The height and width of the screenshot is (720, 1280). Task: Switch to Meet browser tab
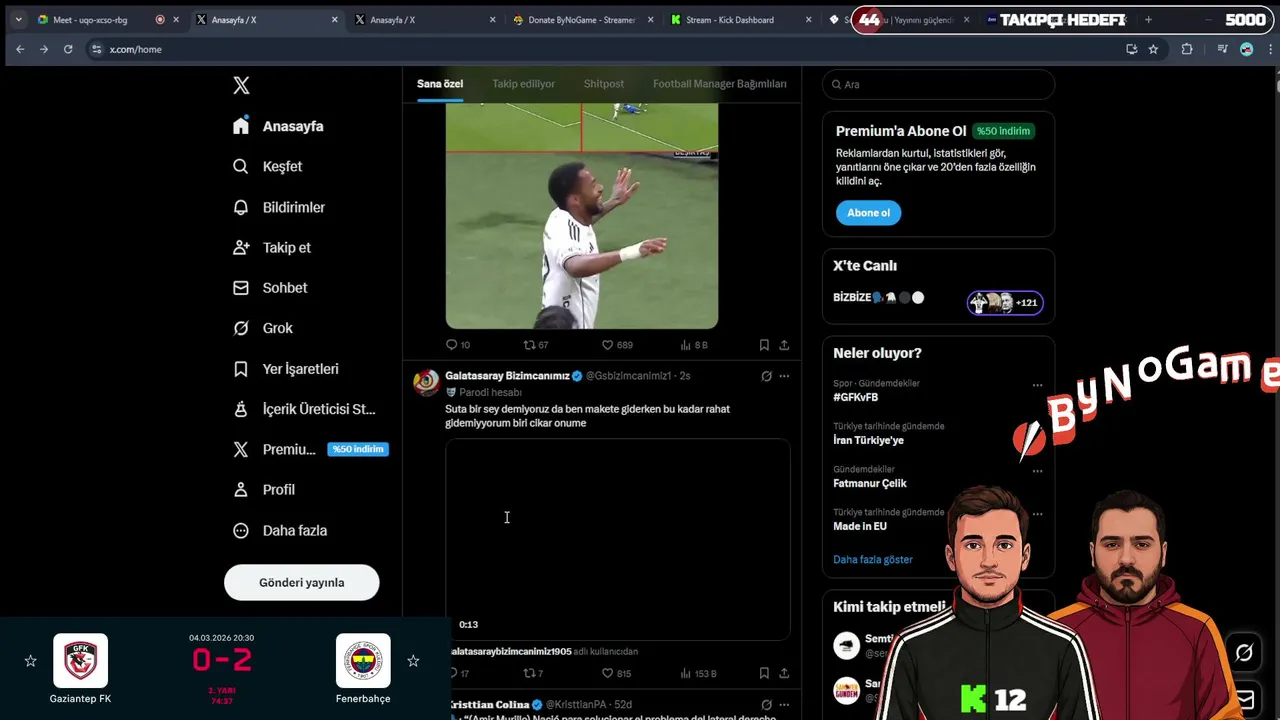click(108, 20)
